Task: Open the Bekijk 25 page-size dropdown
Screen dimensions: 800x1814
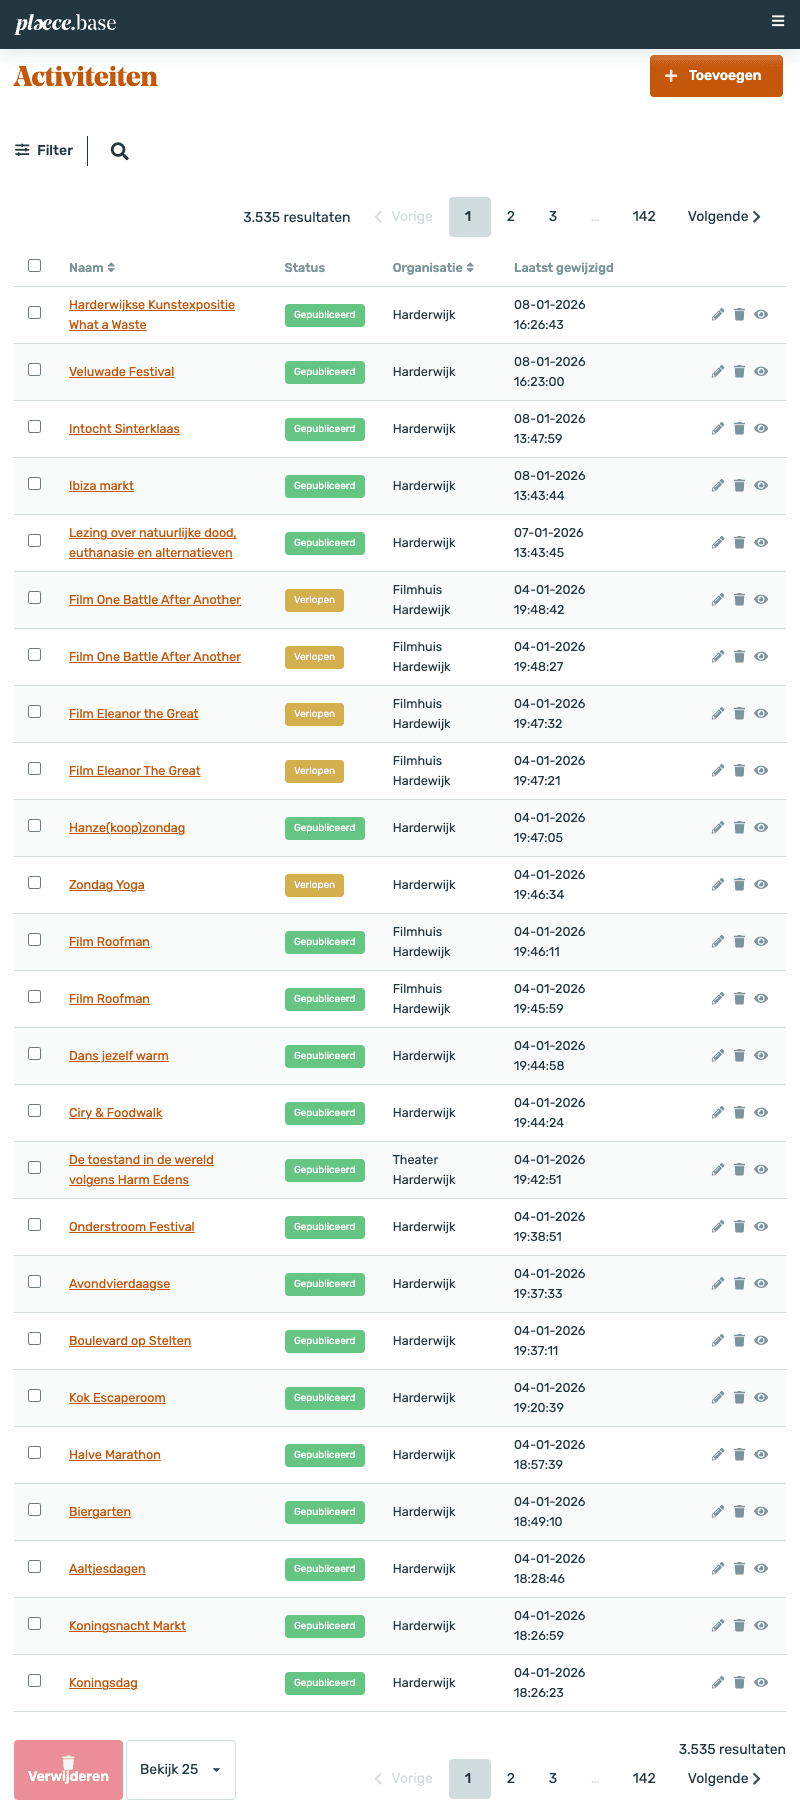Action: tap(181, 1769)
